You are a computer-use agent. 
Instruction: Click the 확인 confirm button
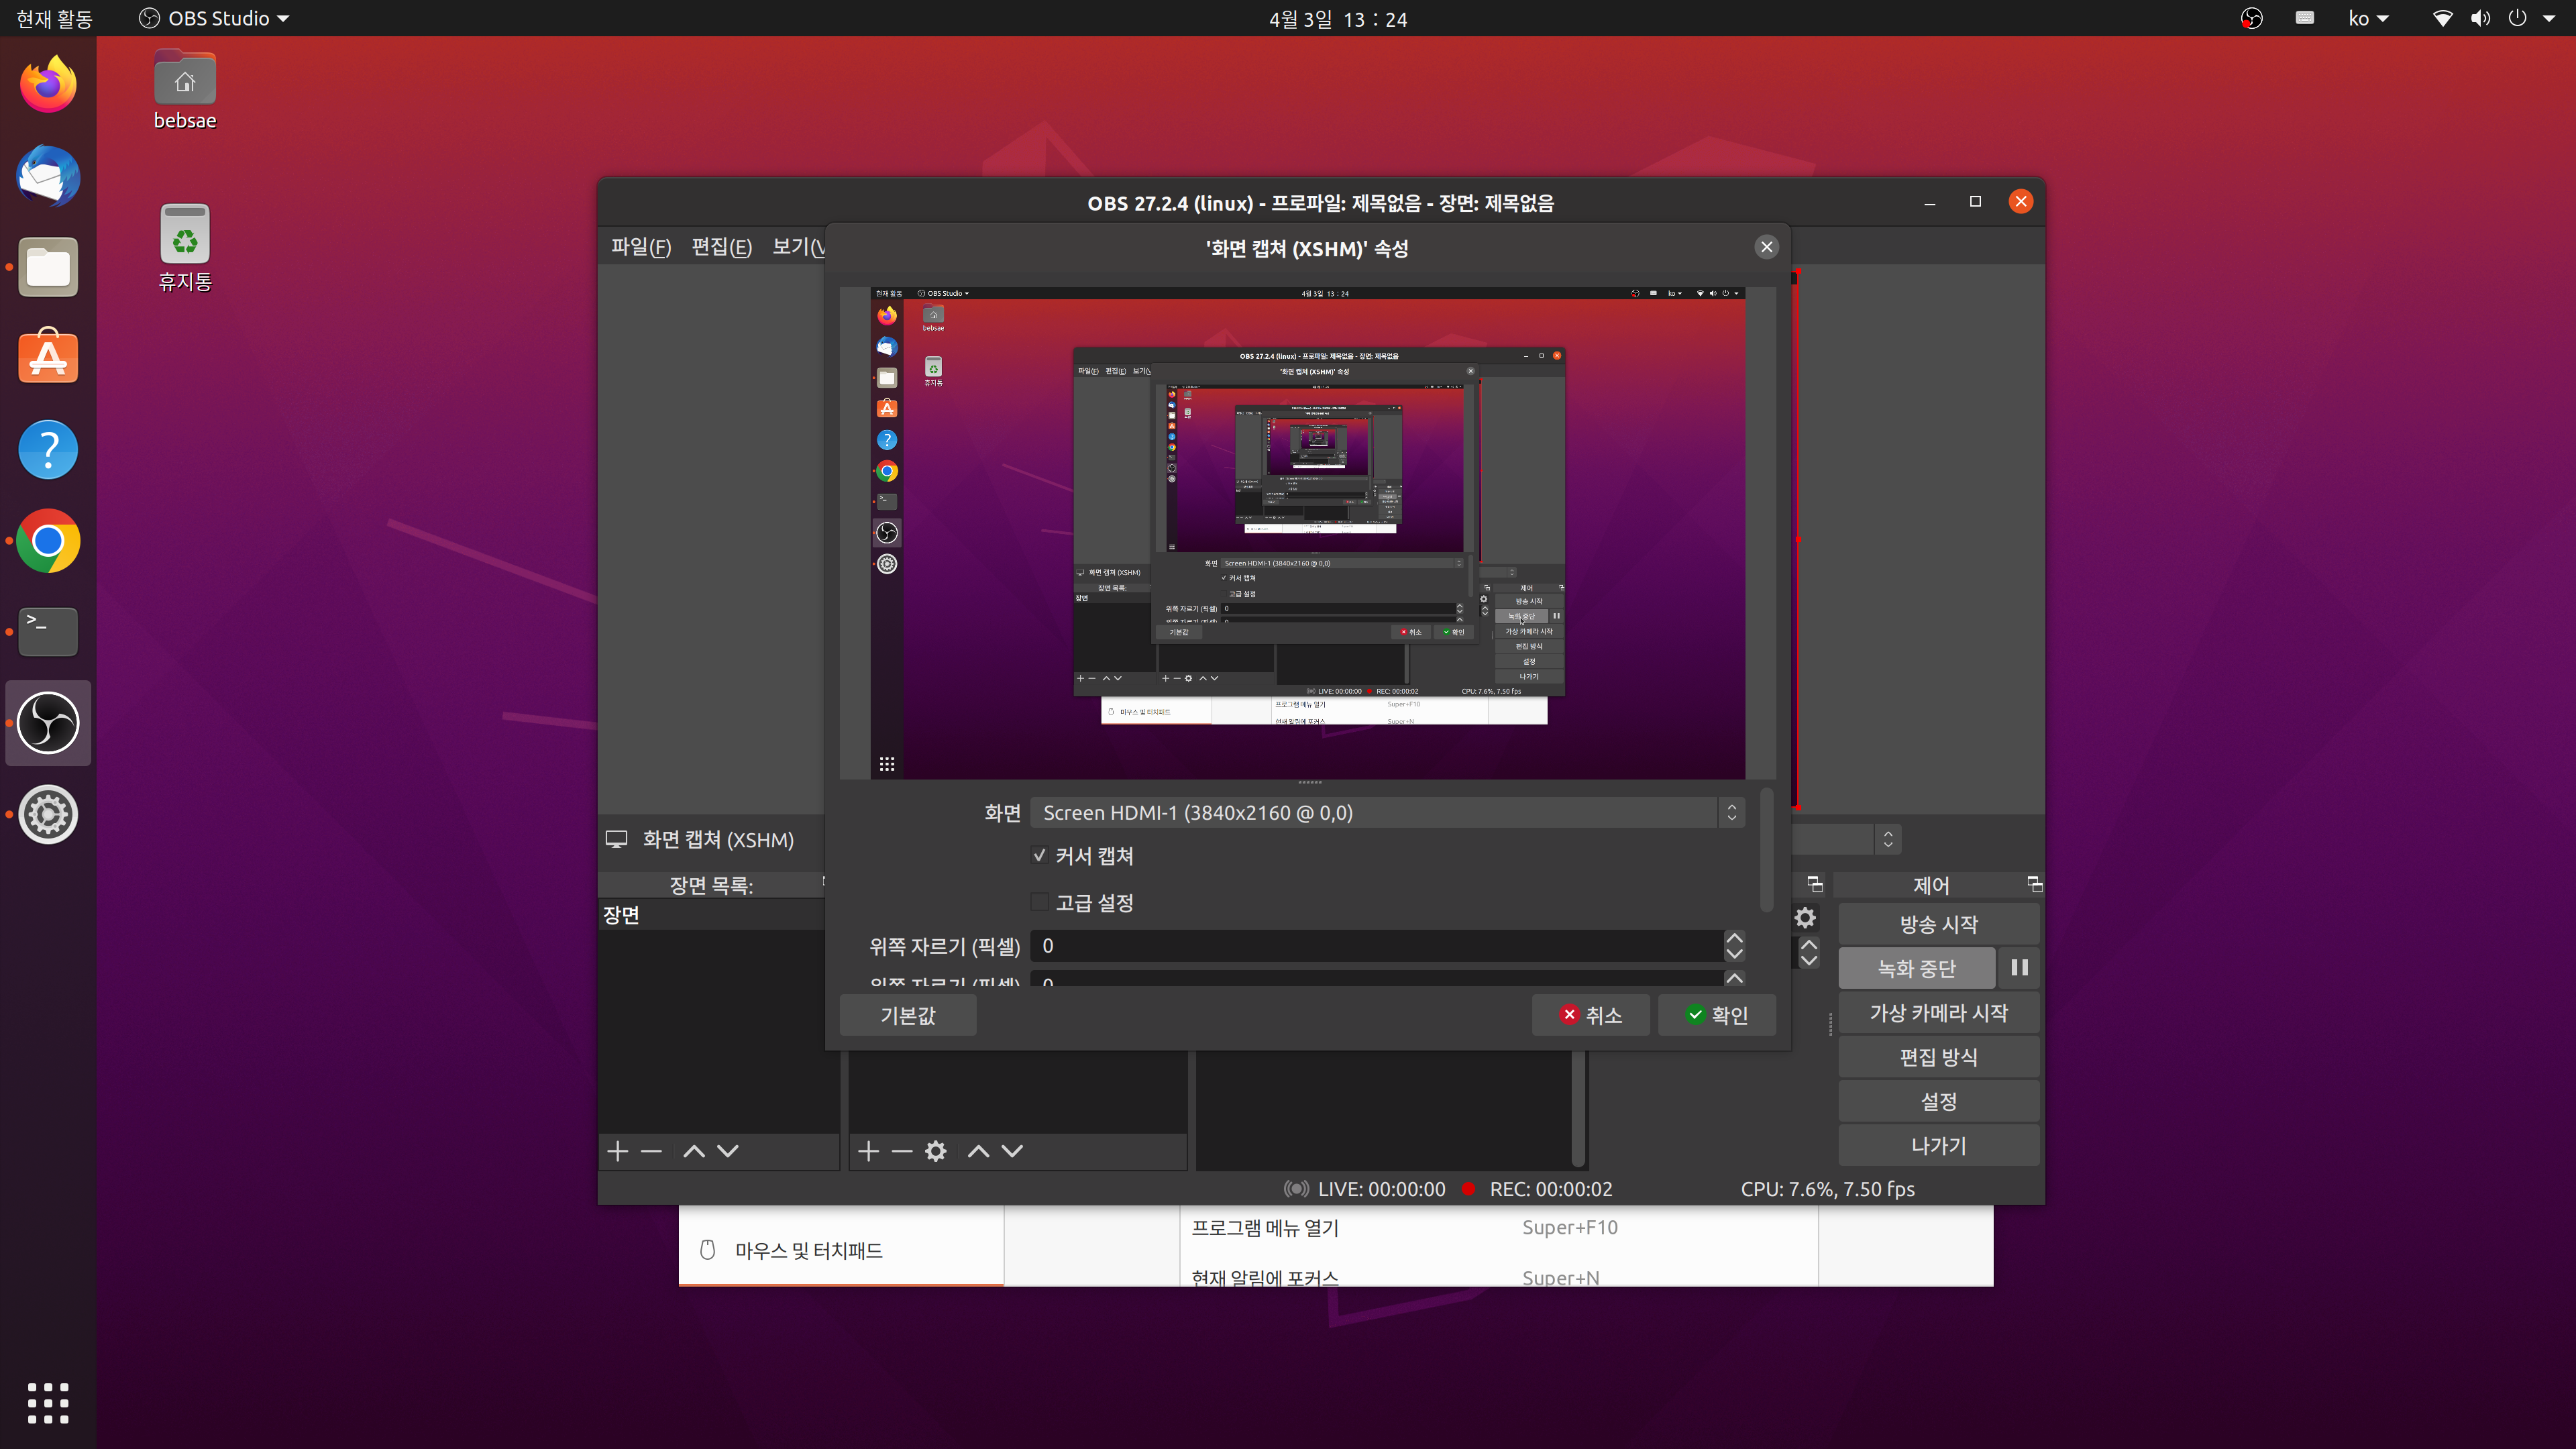click(1716, 1015)
